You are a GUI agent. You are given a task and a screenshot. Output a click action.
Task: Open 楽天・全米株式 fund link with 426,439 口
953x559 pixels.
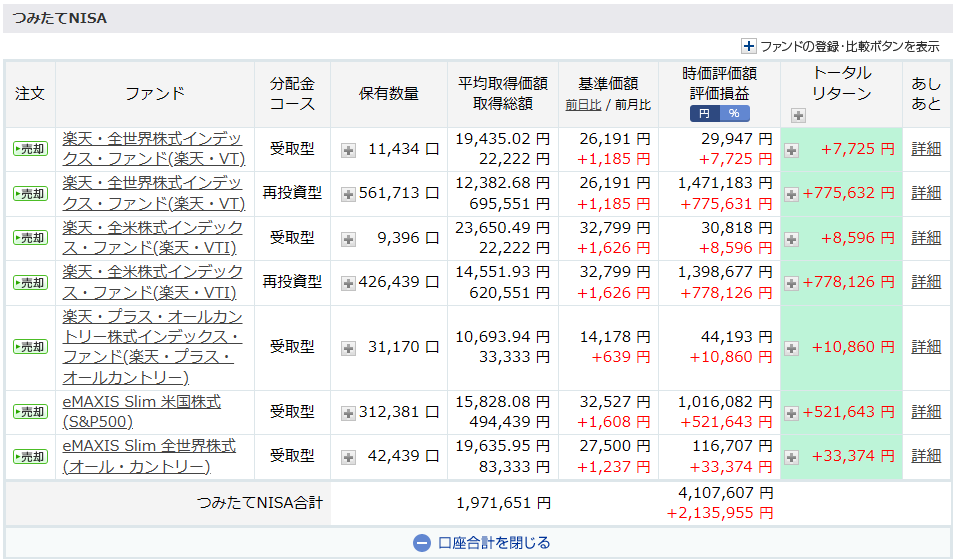(153, 282)
